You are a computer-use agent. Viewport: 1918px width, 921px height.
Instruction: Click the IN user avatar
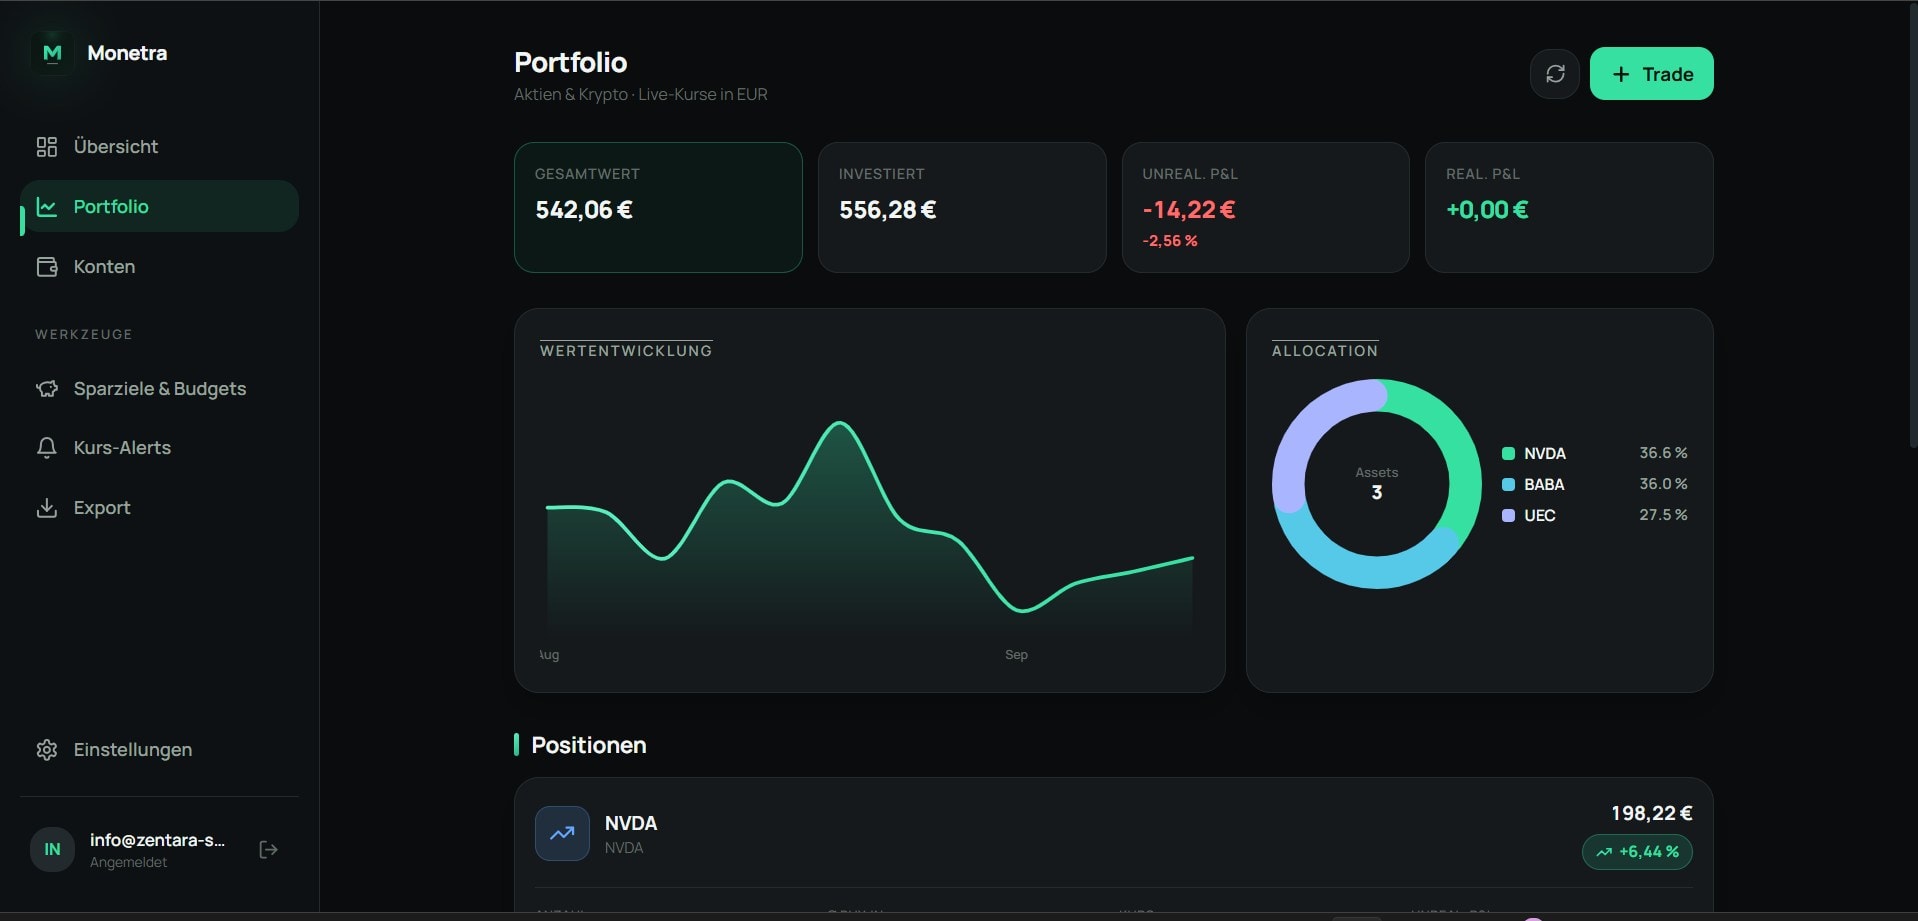click(52, 850)
